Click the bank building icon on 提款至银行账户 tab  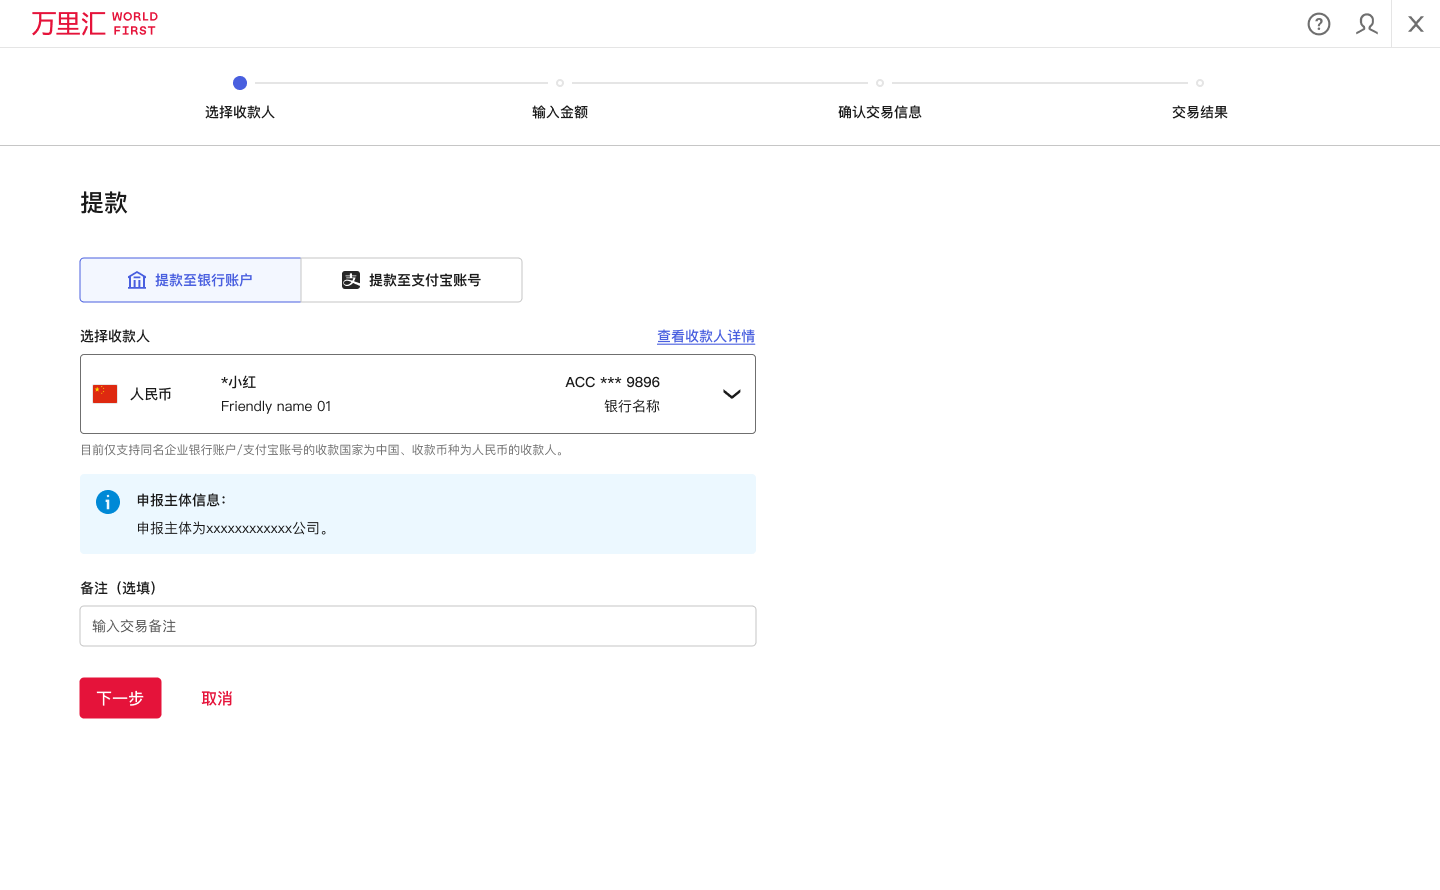137,280
